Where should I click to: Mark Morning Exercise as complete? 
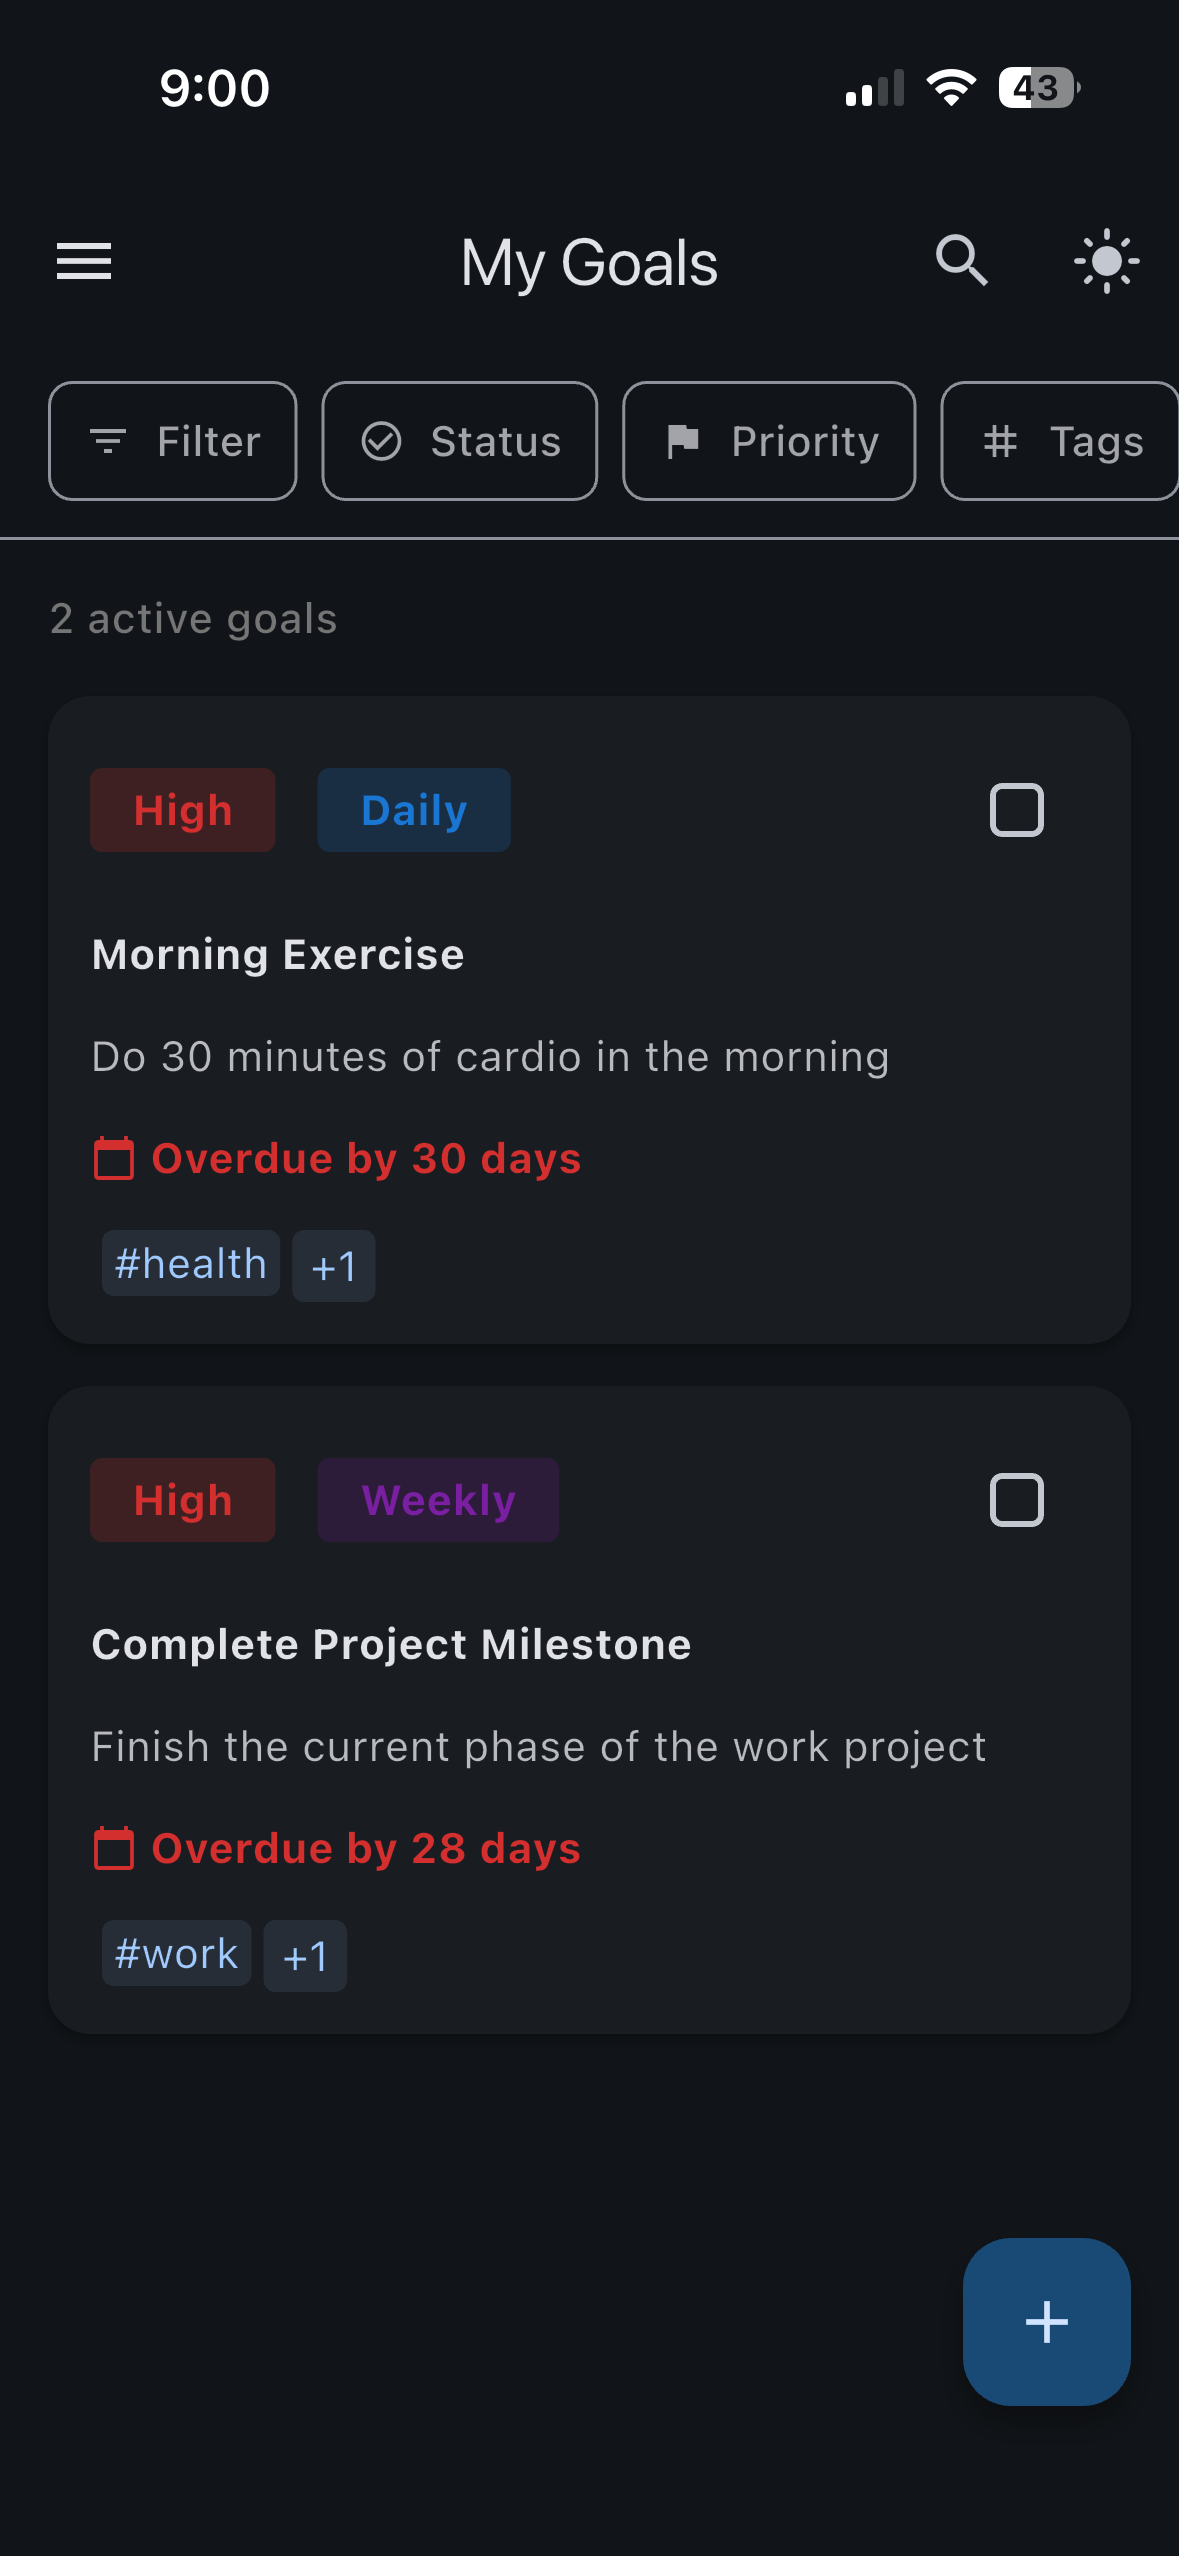point(1016,810)
